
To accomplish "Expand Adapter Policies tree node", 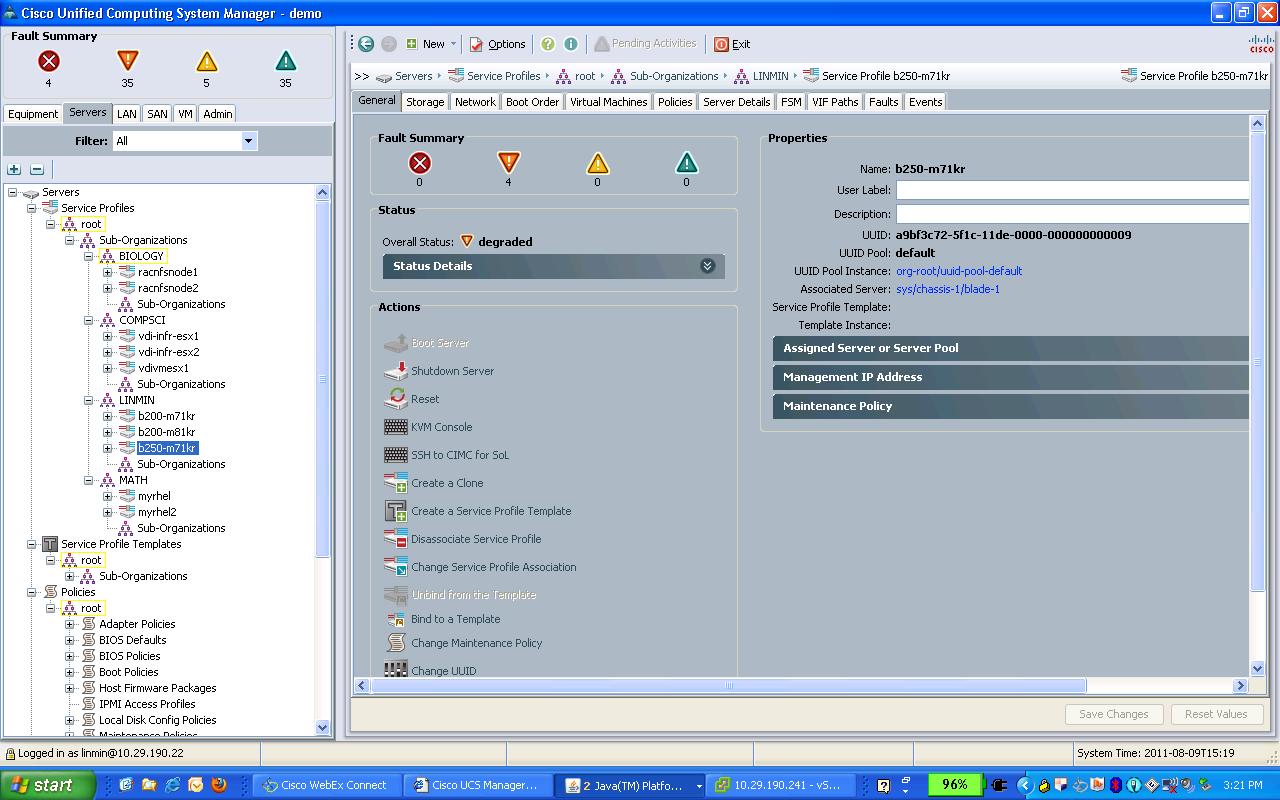I will point(69,624).
